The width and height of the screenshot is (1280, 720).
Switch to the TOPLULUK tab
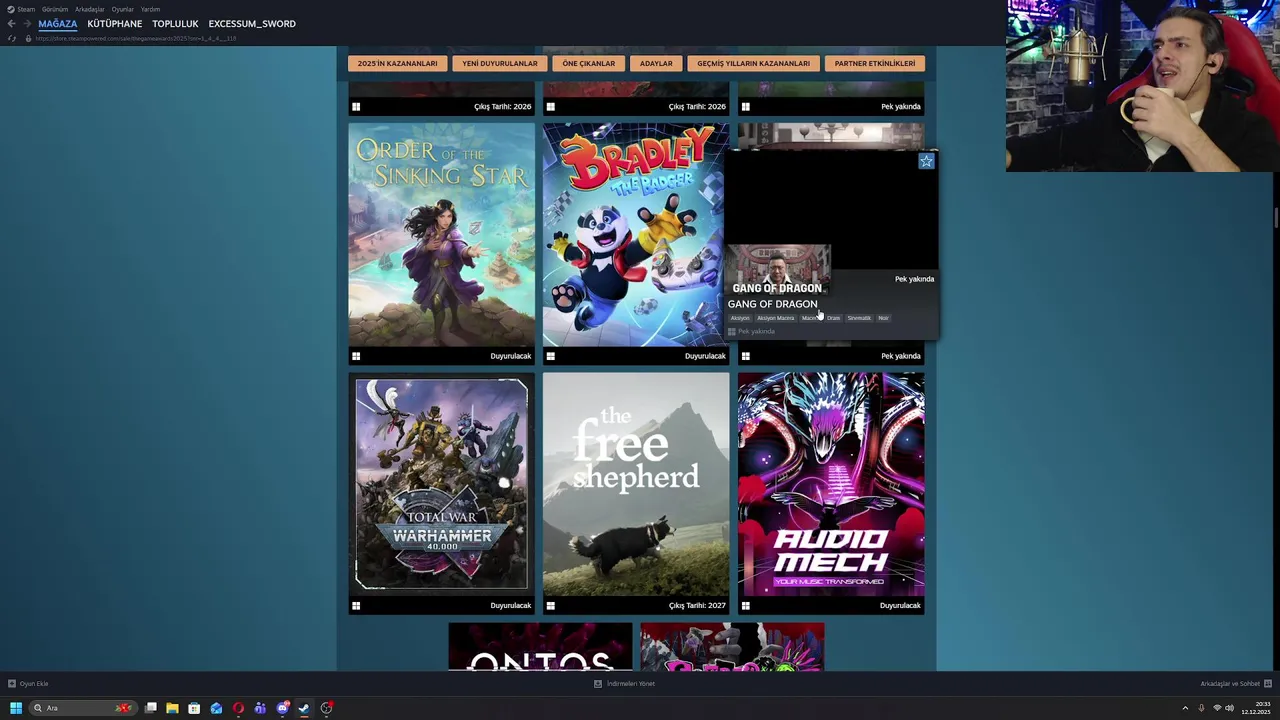coord(175,23)
